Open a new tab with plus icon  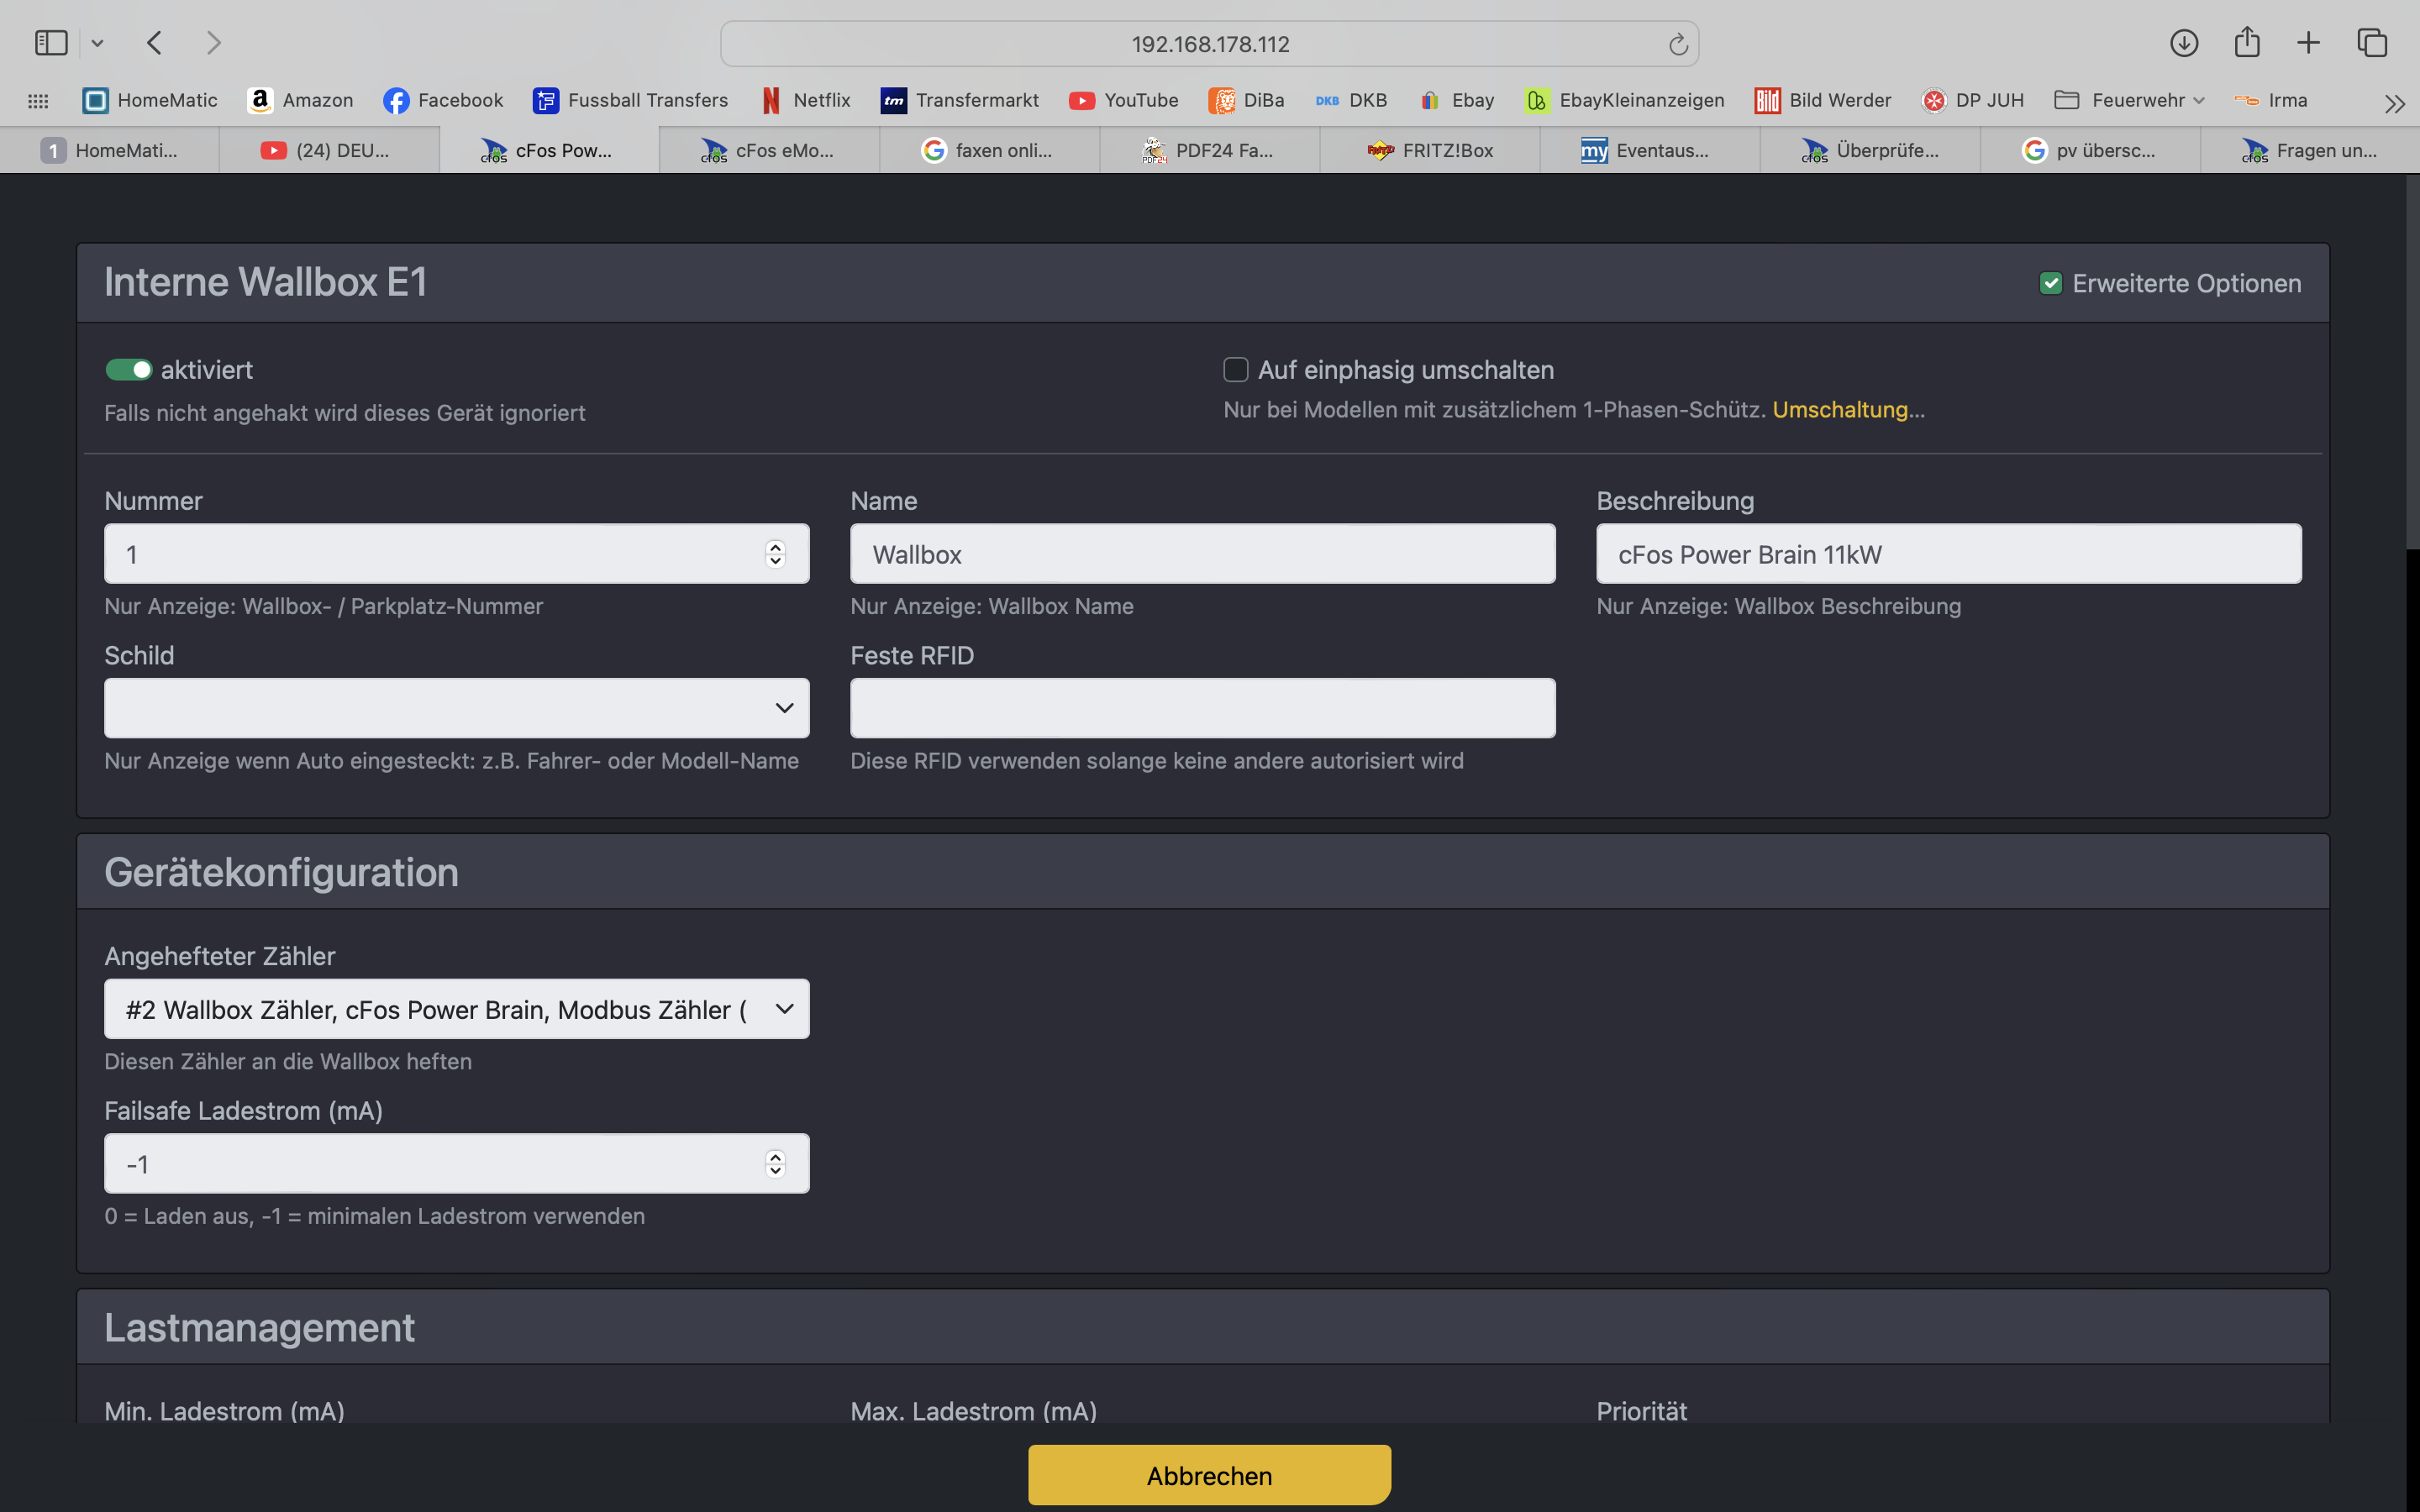click(2308, 43)
